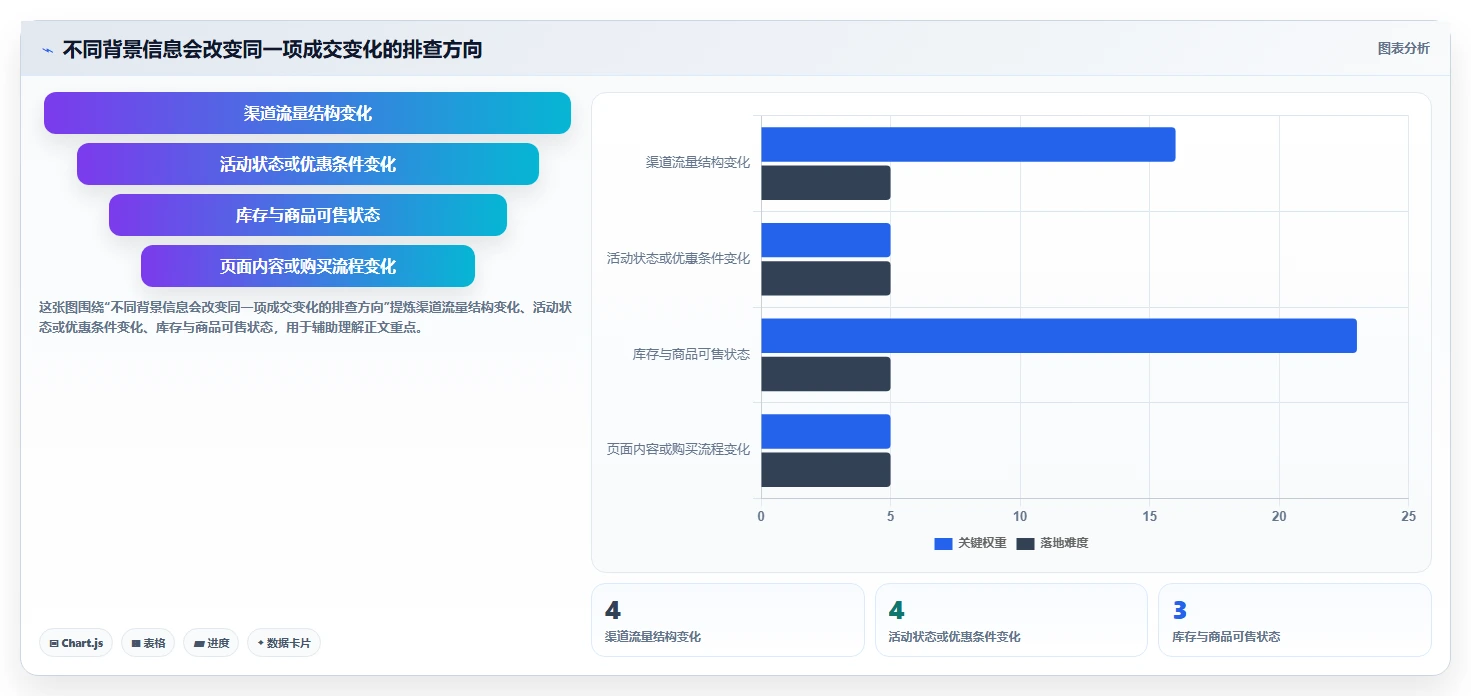1471x696 pixels.
Task: Click the dark bar for 库存与商品可售状态
Action: click(826, 374)
